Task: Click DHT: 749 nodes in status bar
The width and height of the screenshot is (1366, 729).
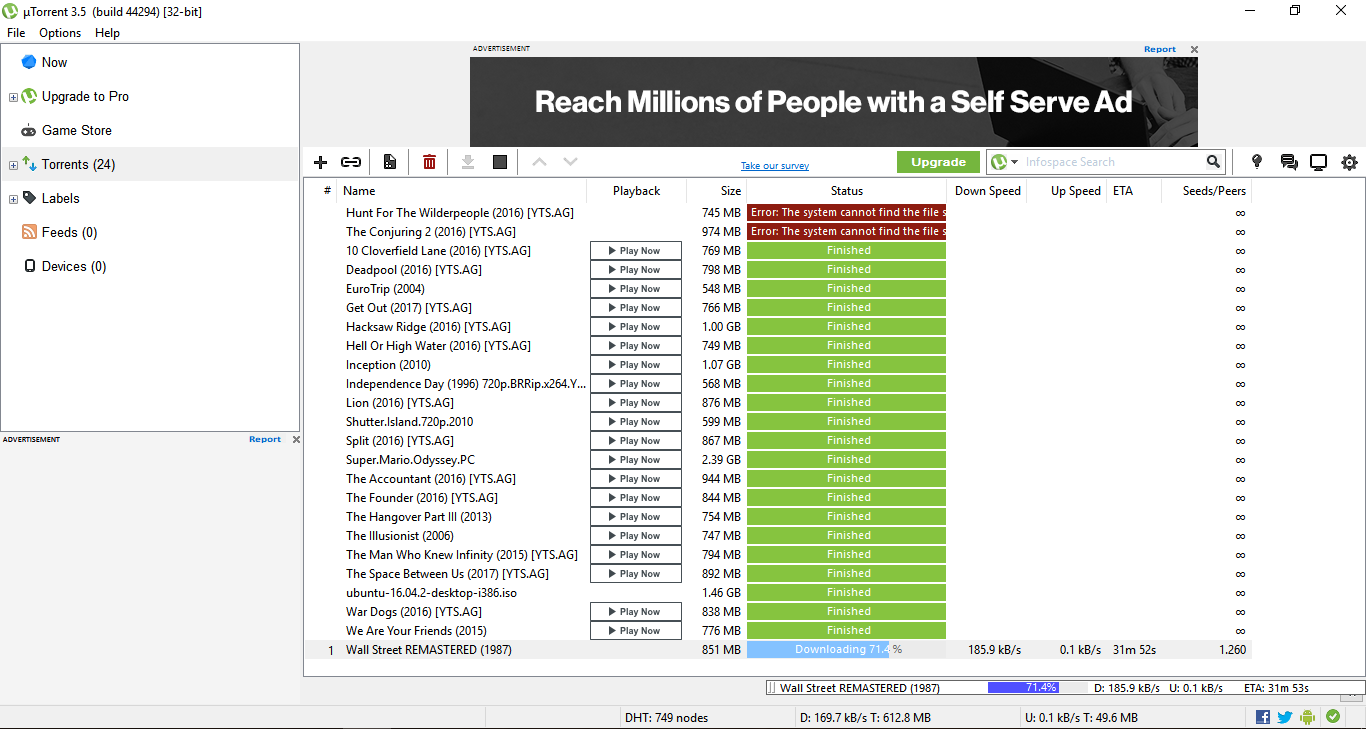Action: click(x=667, y=718)
